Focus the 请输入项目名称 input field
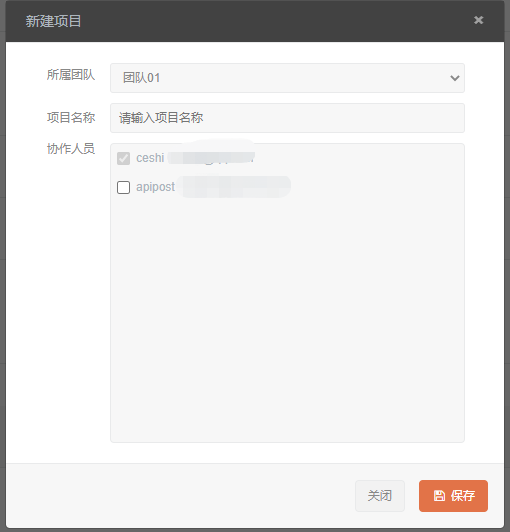This screenshot has width=510, height=532. (287, 118)
